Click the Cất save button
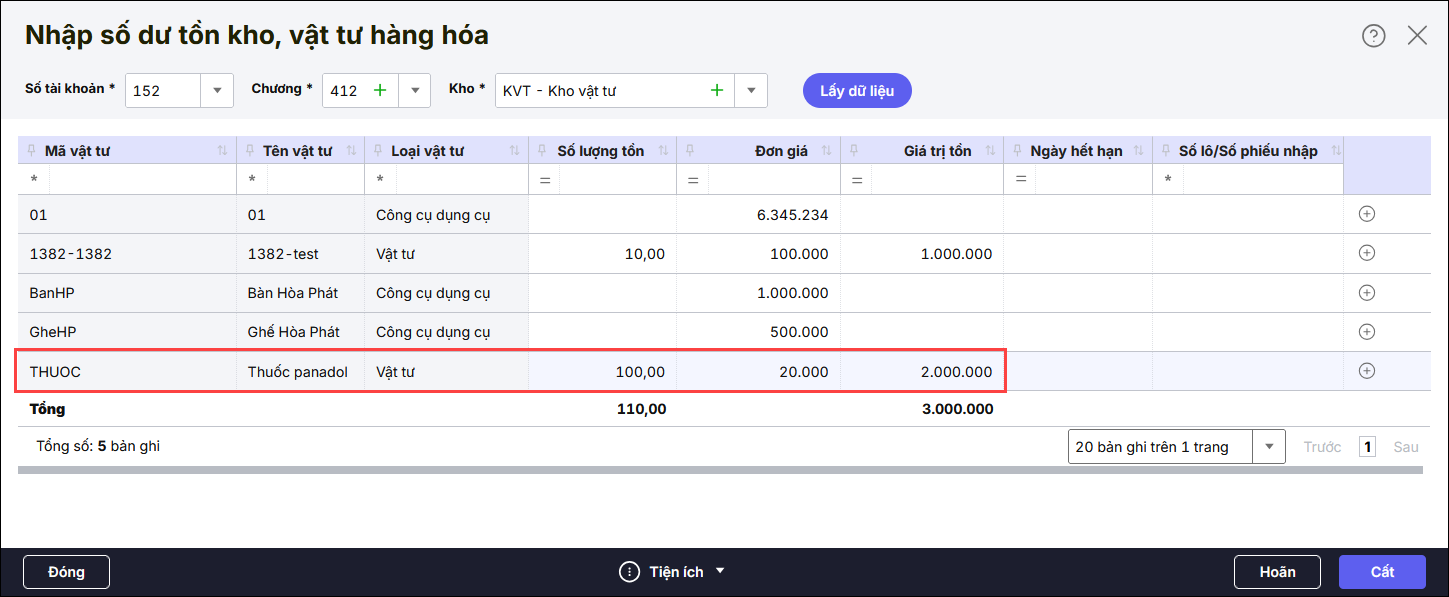The width and height of the screenshot is (1449, 597). pos(1382,572)
